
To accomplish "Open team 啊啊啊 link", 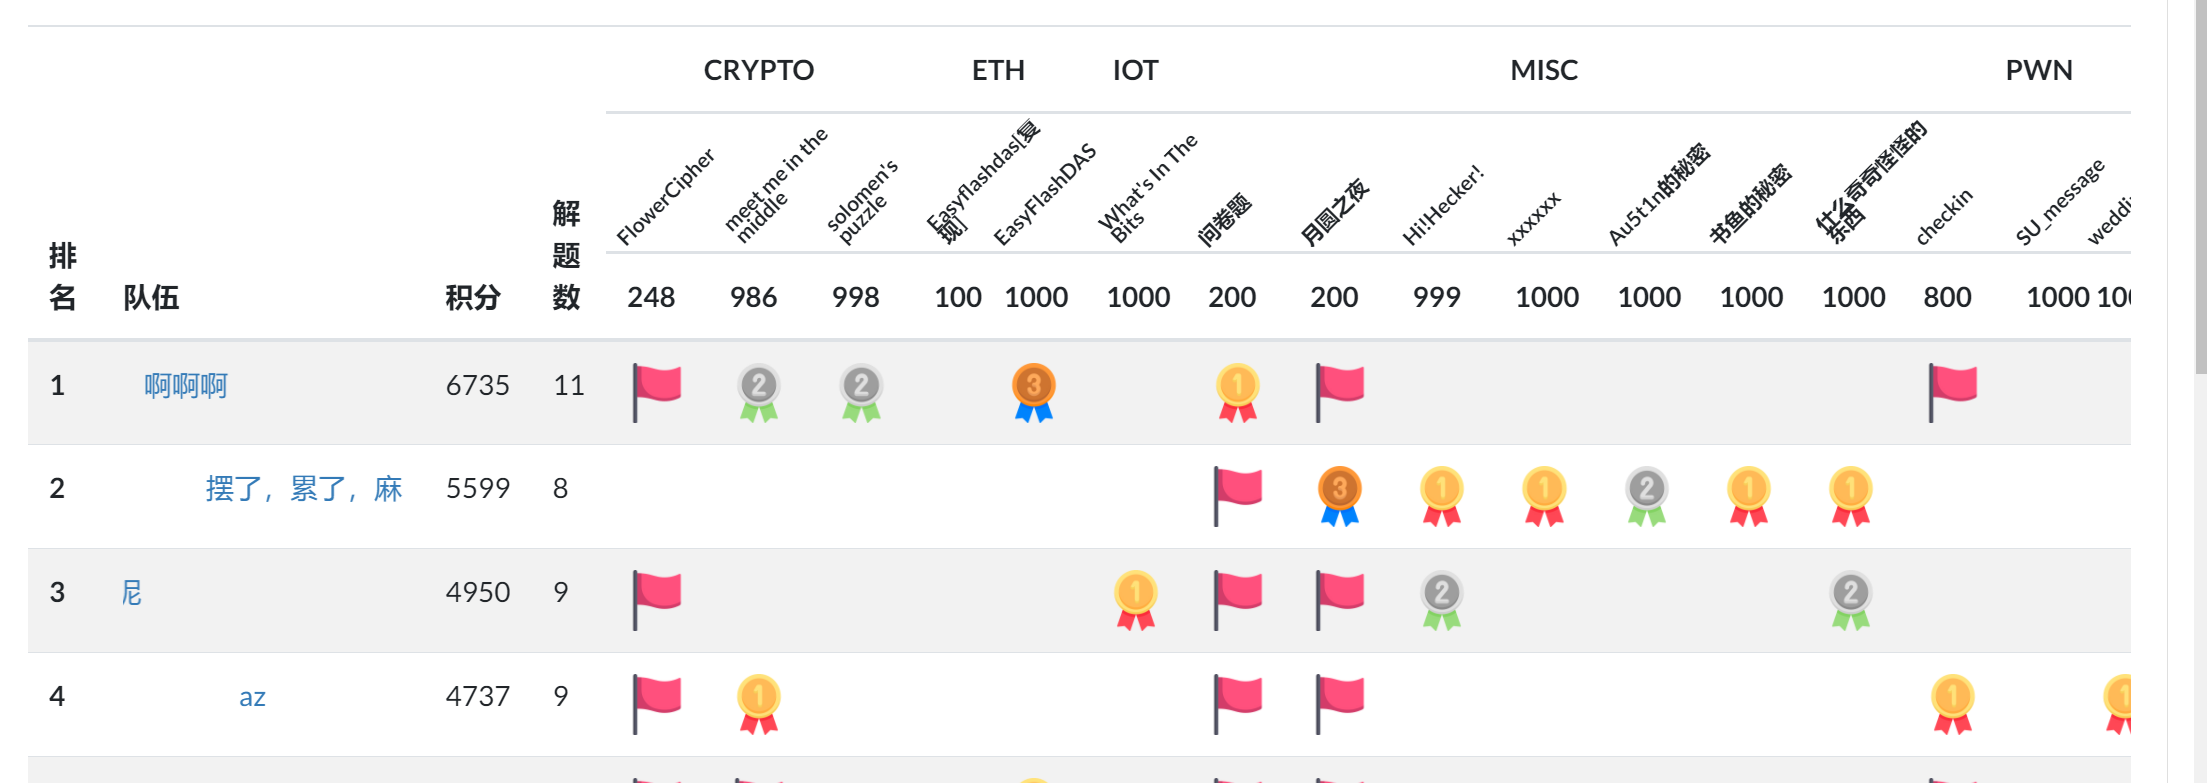I will tap(186, 385).
